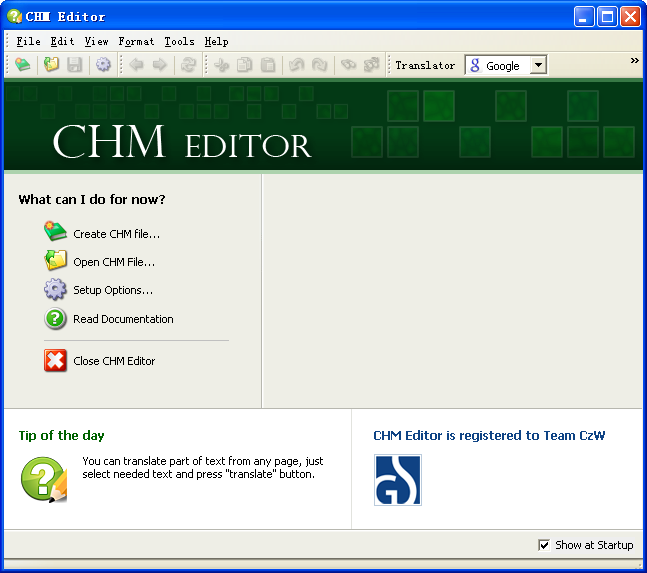Click the Create CHM file toolbar icon
Screen dimensions: 647x573
22,65
